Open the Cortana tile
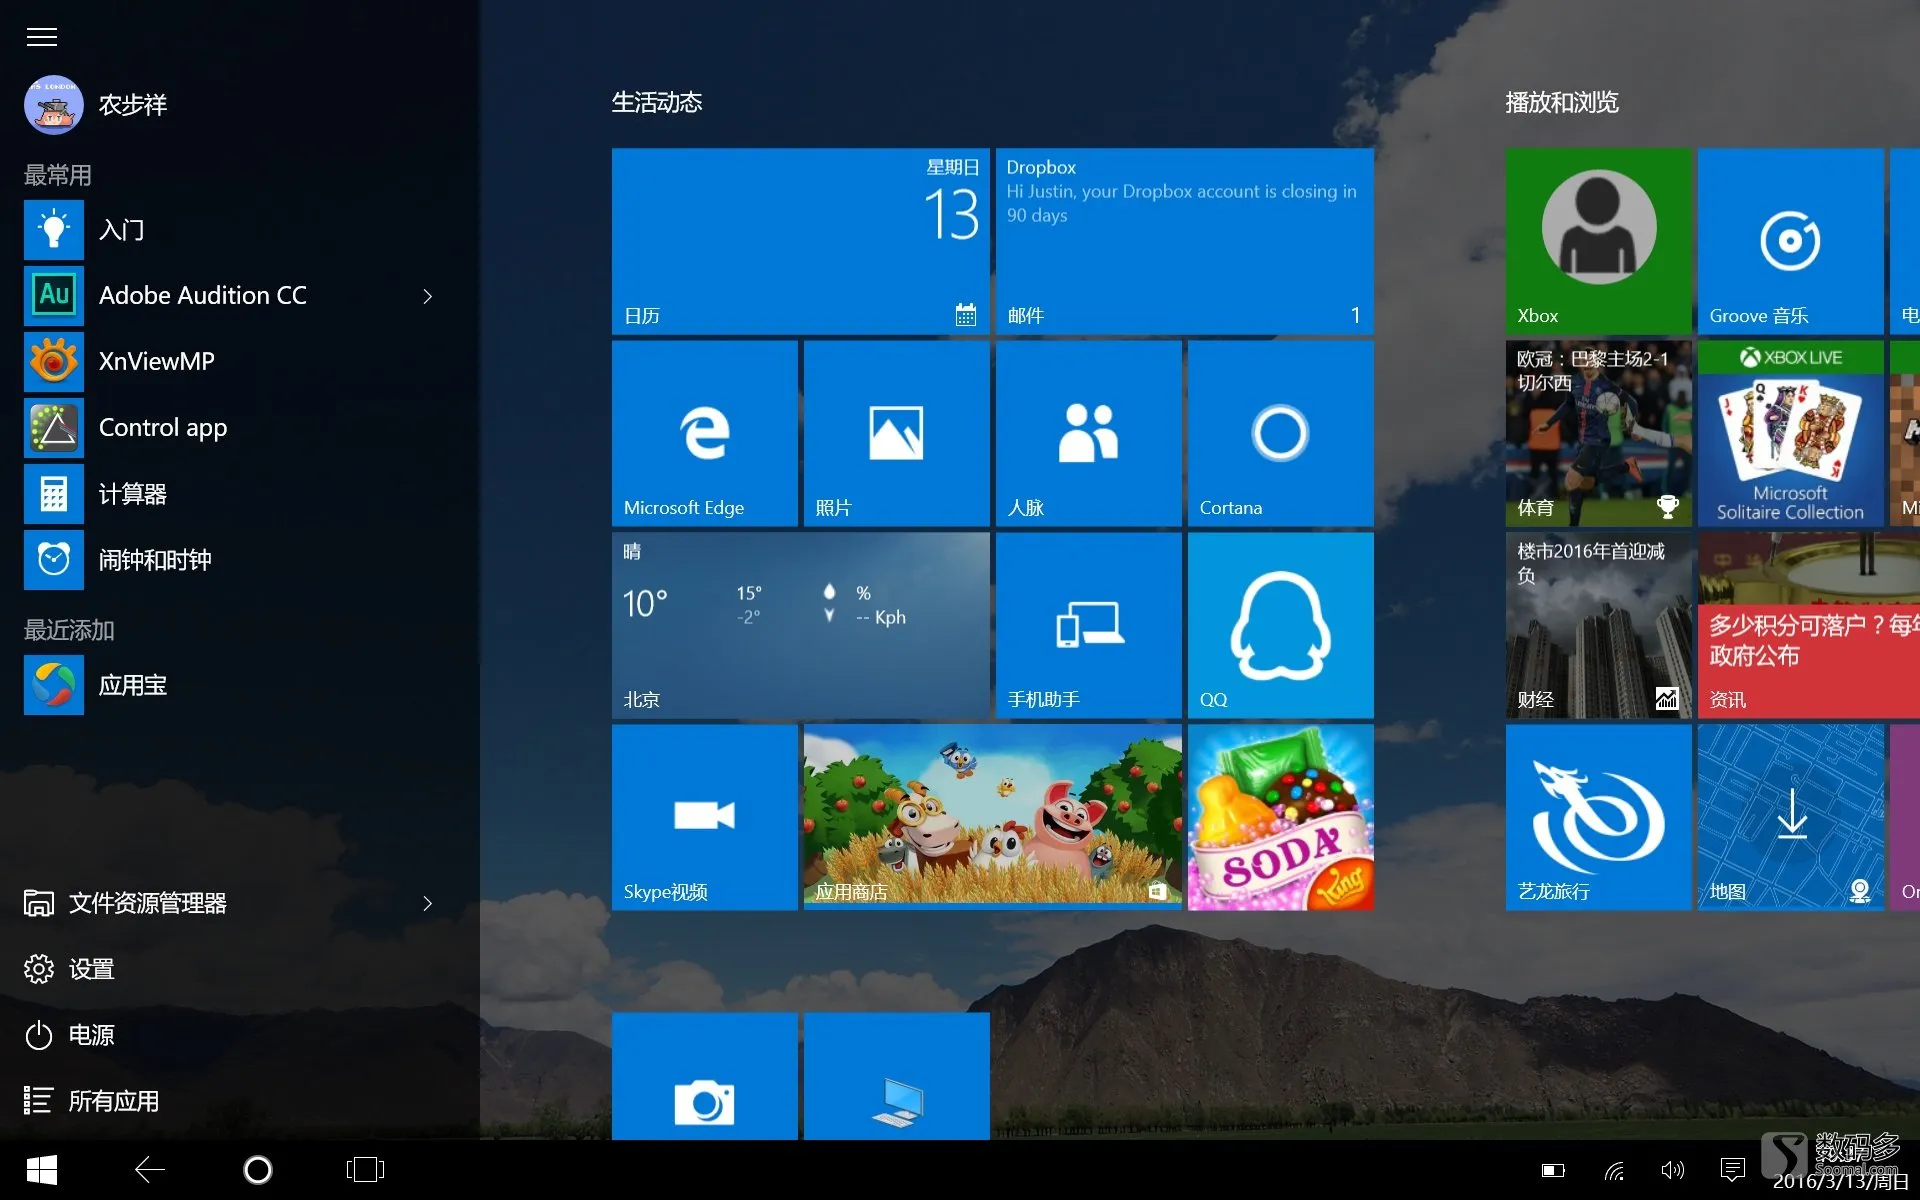1920x1200 pixels. tap(1280, 433)
